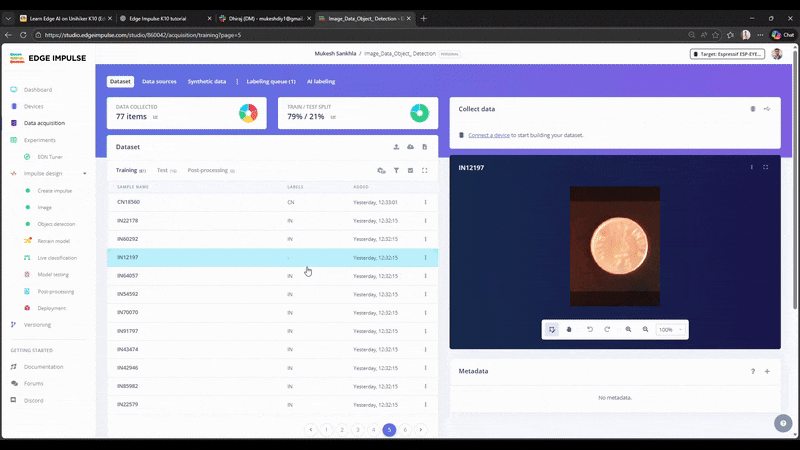This screenshot has width=800, height=450.
Task: Collapse the Impulse design section arrow
Action: (x=85, y=173)
